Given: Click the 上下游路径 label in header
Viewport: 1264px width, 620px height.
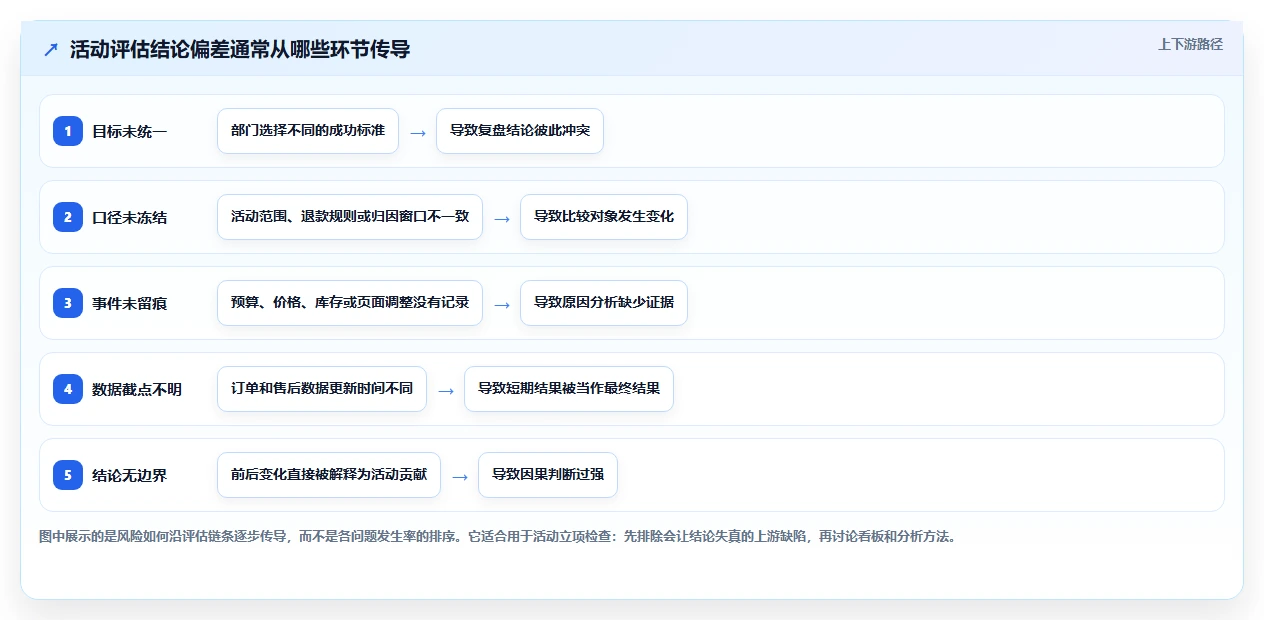Looking at the screenshot, I should [x=1190, y=44].
